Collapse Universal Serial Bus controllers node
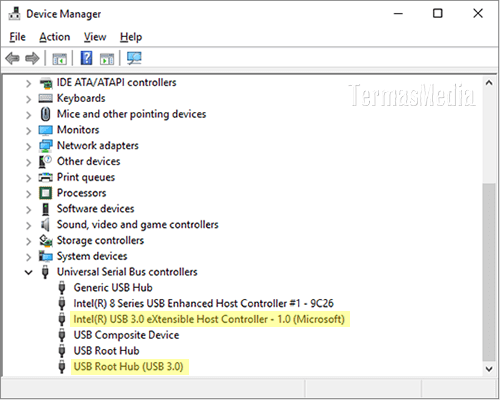The width and height of the screenshot is (500, 400). click(29, 272)
